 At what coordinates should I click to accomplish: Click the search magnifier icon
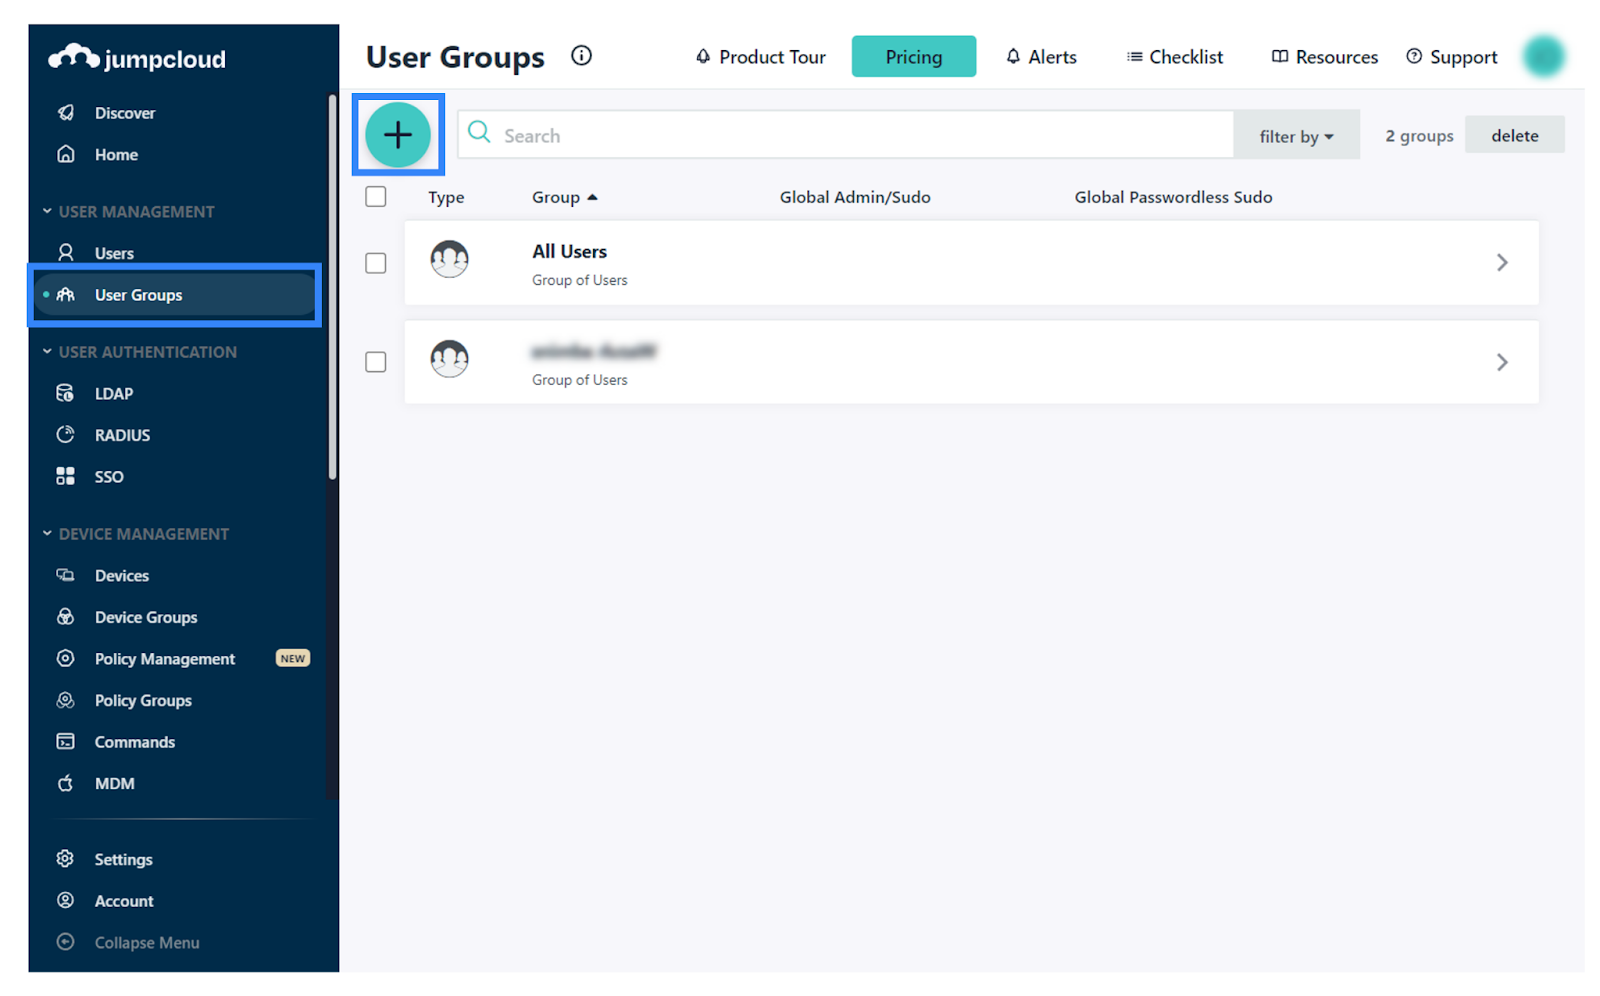coord(479,133)
